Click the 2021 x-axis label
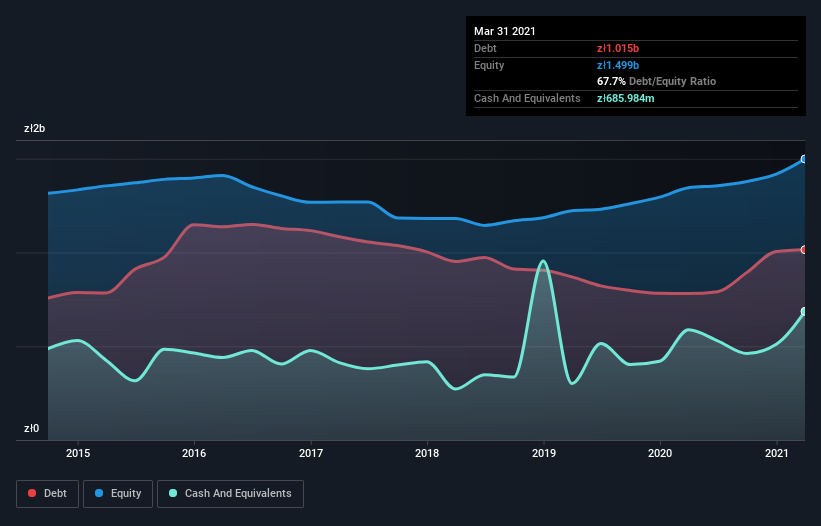Screen dimensions: 821x526 pyautogui.click(x=776, y=453)
